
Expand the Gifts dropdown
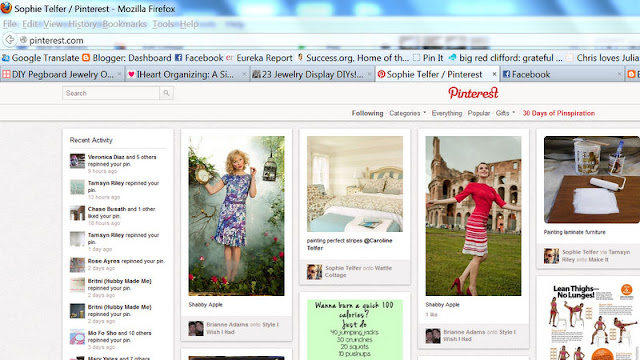click(505, 113)
